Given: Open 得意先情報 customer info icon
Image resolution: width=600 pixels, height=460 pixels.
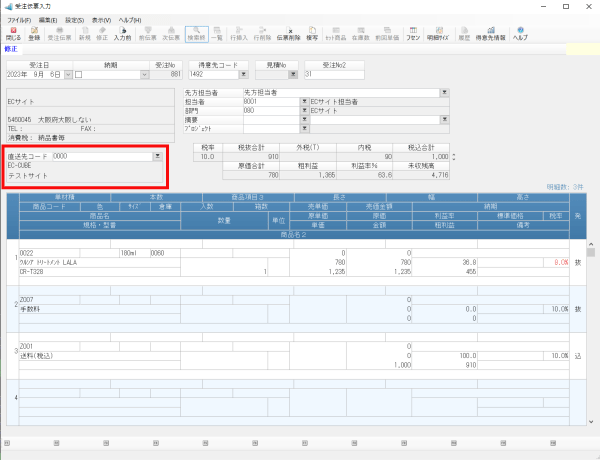Looking at the screenshot, I should [x=491, y=34].
